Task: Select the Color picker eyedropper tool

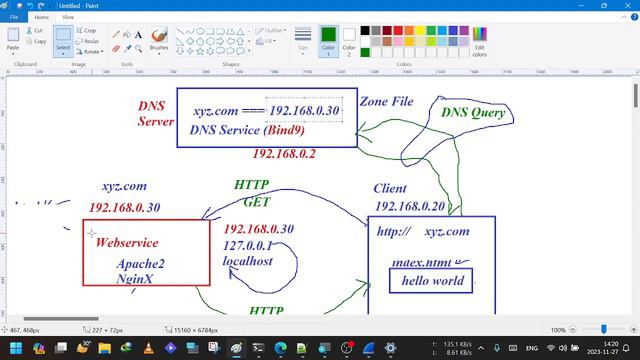Action: point(127,49)
